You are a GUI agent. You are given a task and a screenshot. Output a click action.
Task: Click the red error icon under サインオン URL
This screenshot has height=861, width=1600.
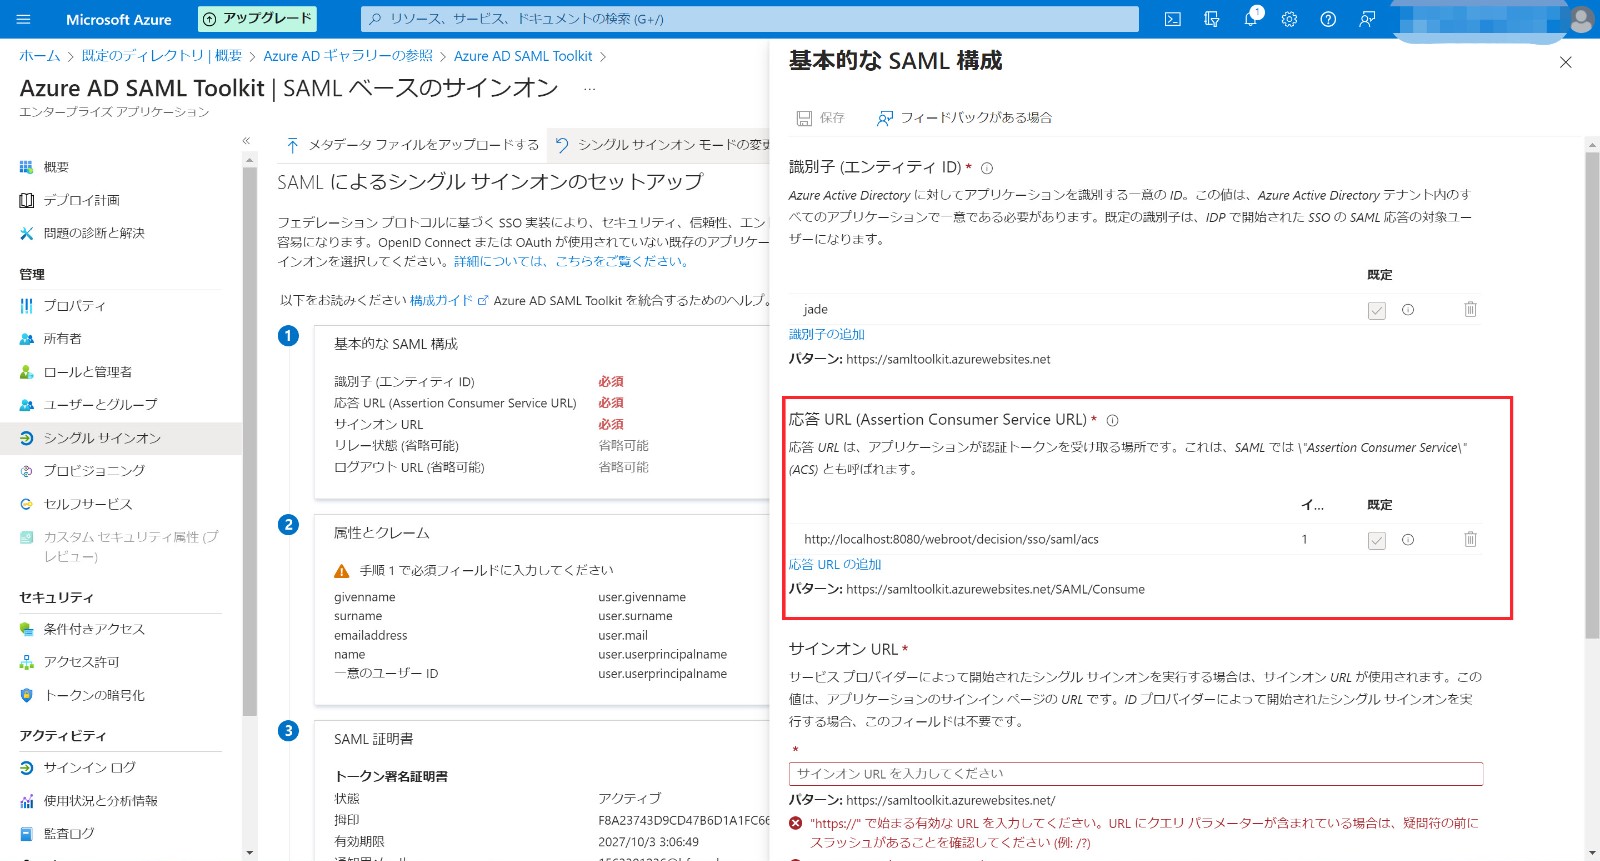point(796,824)
